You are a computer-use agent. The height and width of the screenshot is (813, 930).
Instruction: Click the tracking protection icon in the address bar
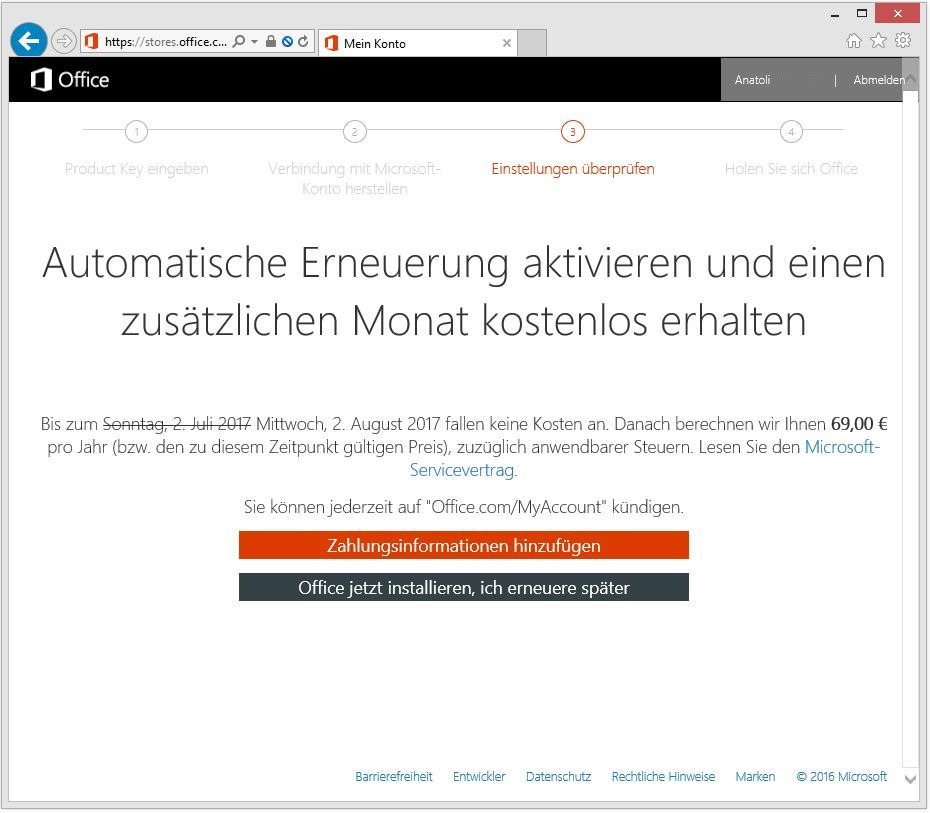[x=288, y=40]
